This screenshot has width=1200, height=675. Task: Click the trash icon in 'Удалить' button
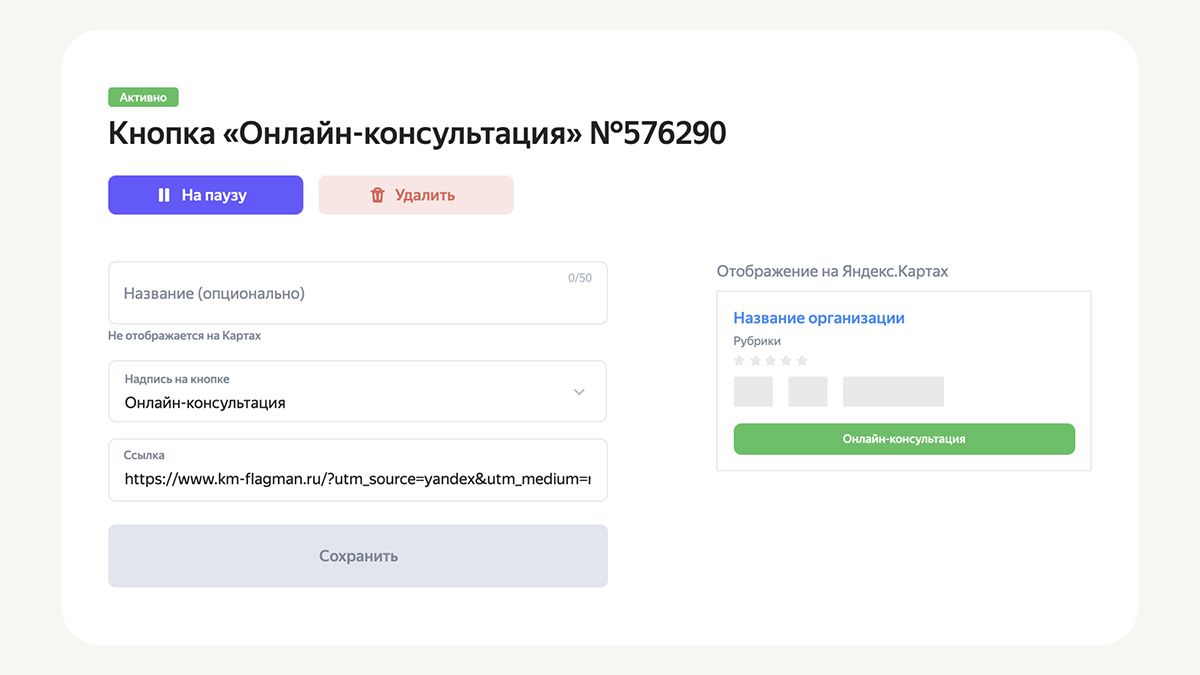point(378,195)
